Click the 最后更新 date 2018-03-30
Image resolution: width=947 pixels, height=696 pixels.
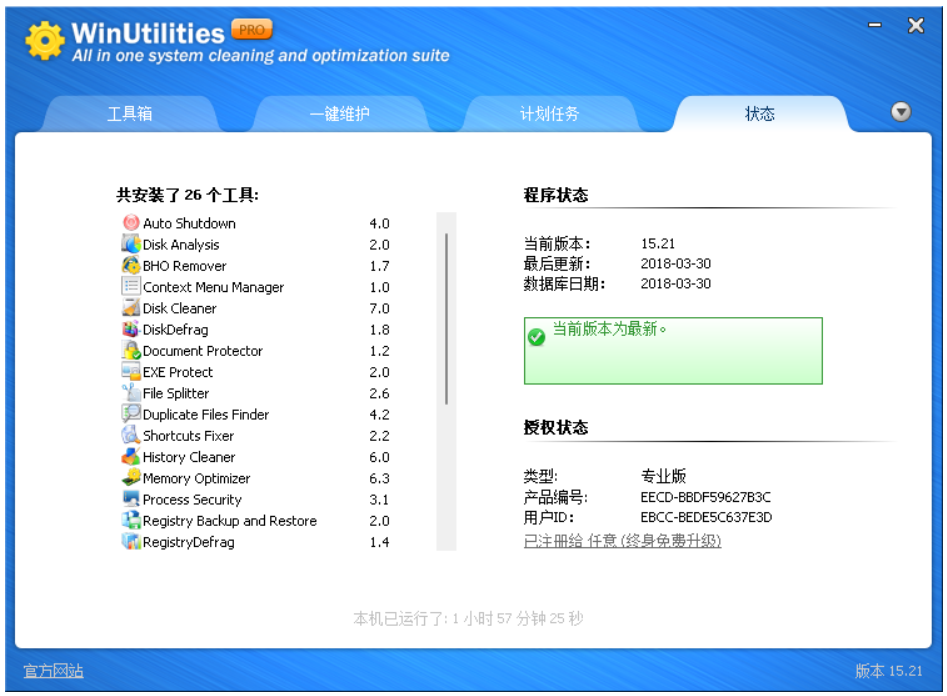(x=675, y=263)
